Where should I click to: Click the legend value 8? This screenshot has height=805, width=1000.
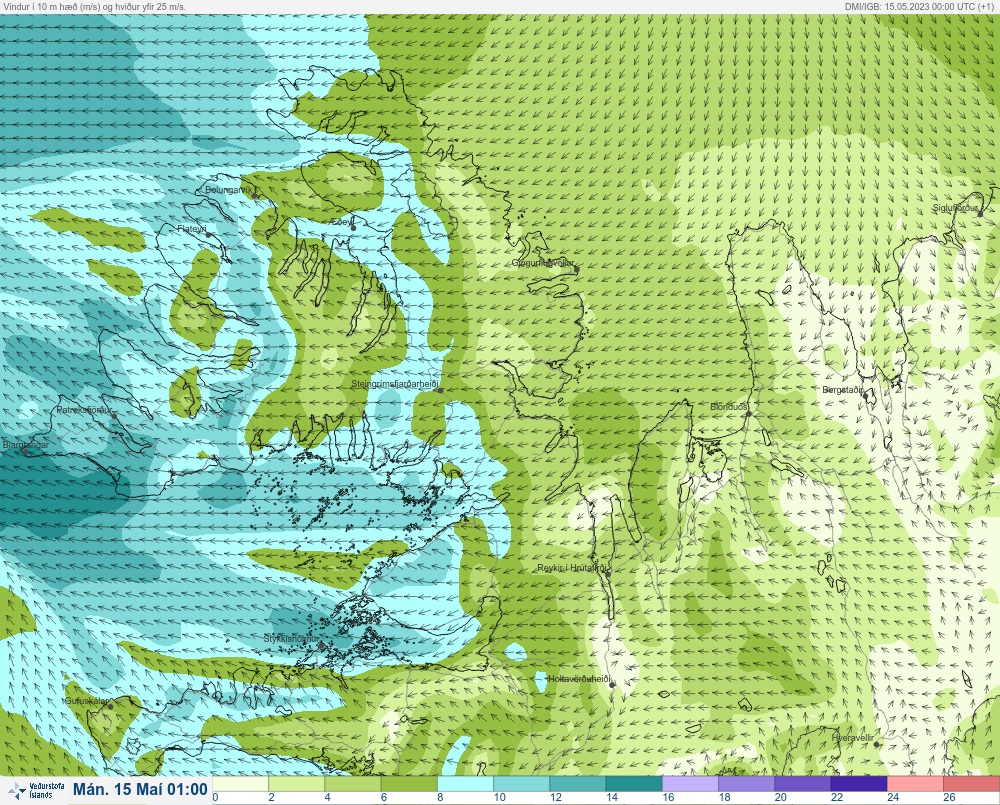[x=440, y=797]
